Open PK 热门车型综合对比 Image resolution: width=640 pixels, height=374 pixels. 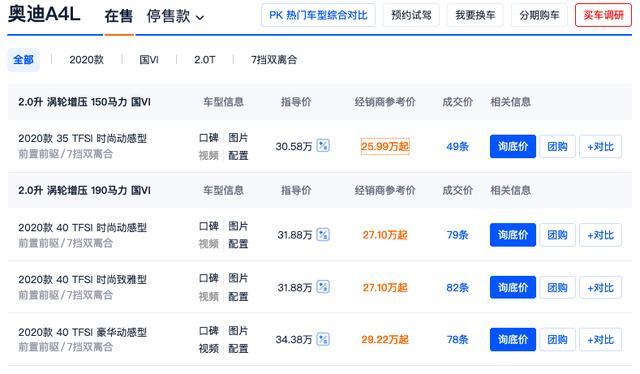coord(318,16)
